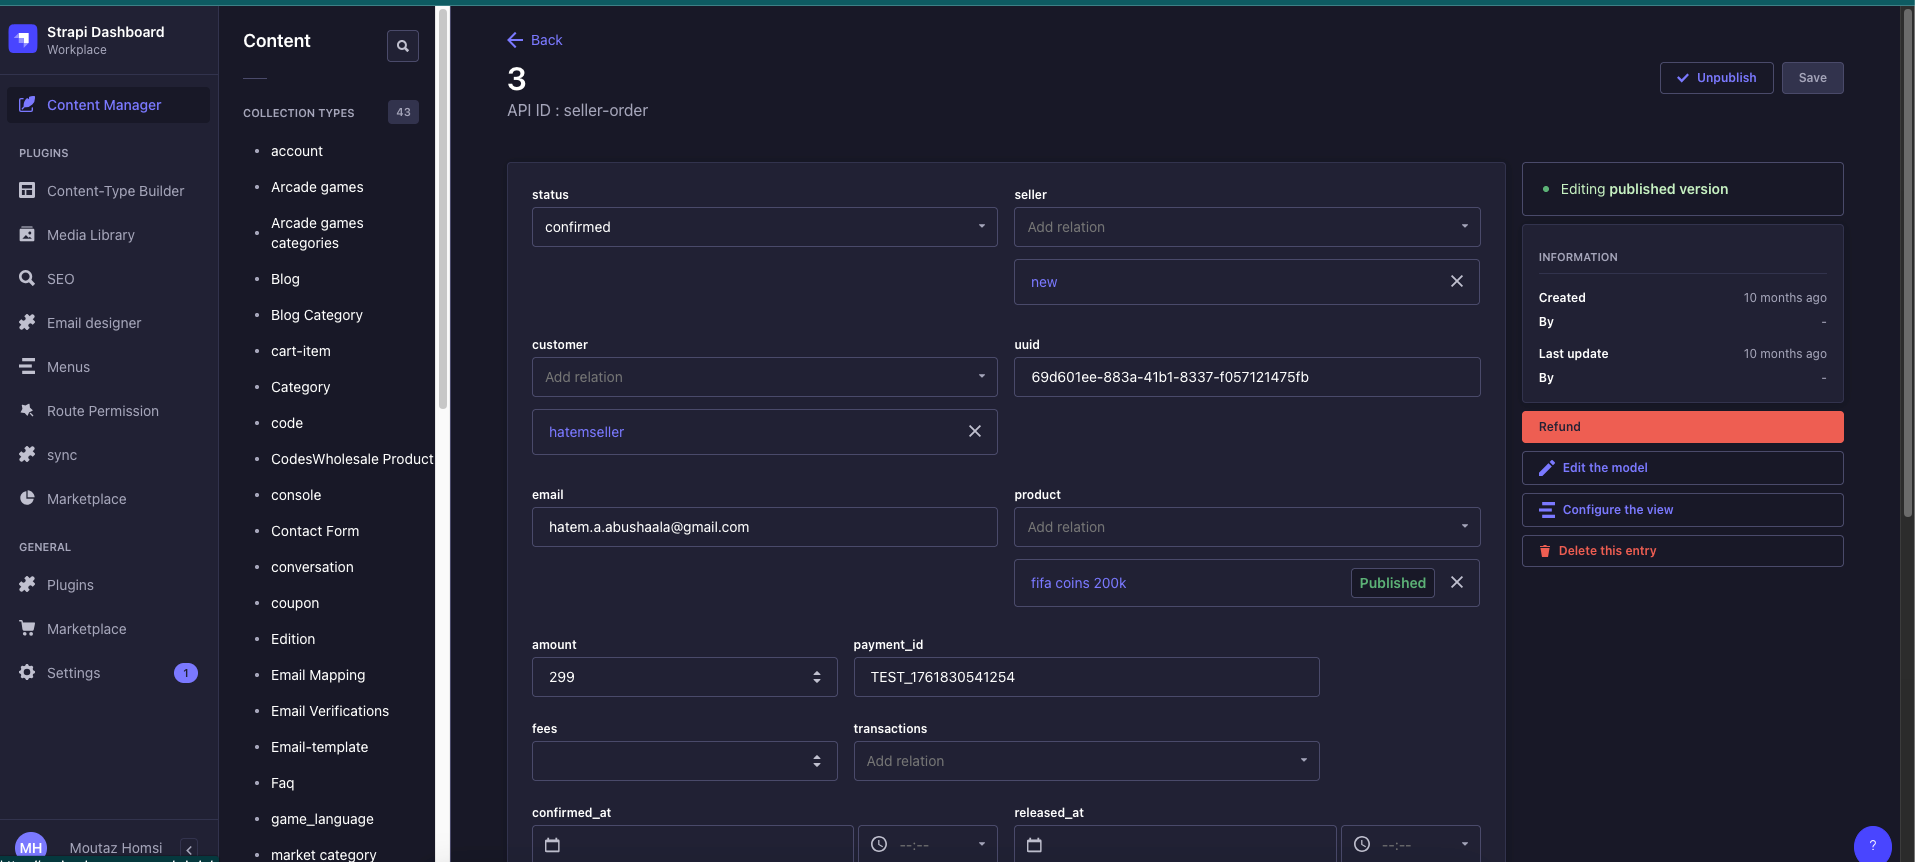Remove the 'new' seller relation
The height and width of the screenshot is (862, 1915).
pyautogui.click(x=1457, y=281)
